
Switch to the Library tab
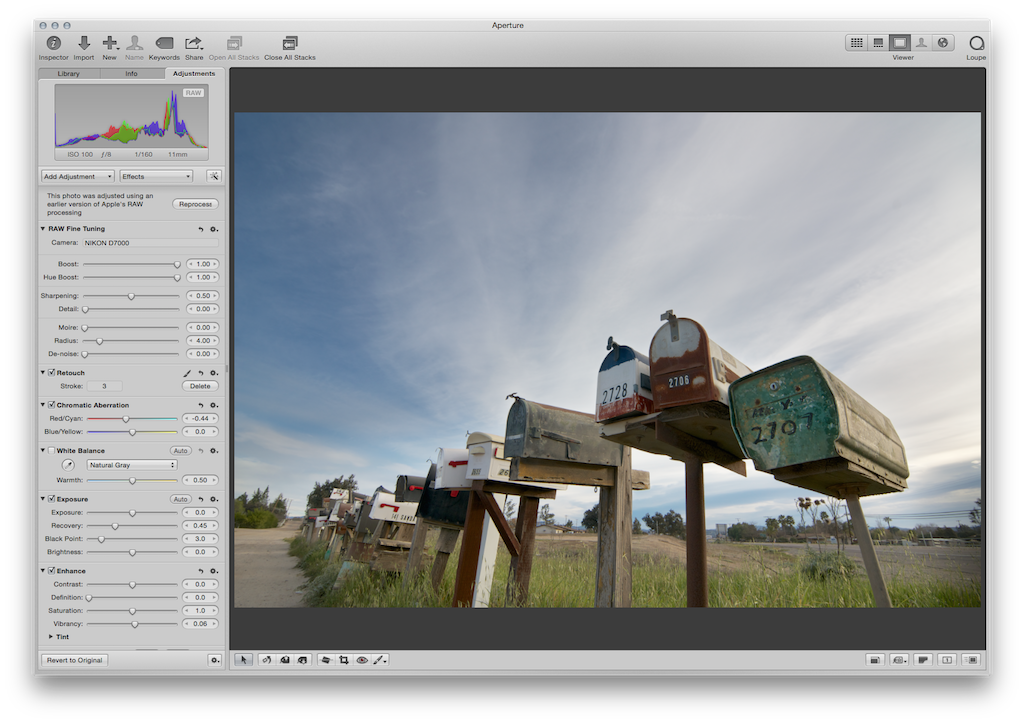(69, 74)
